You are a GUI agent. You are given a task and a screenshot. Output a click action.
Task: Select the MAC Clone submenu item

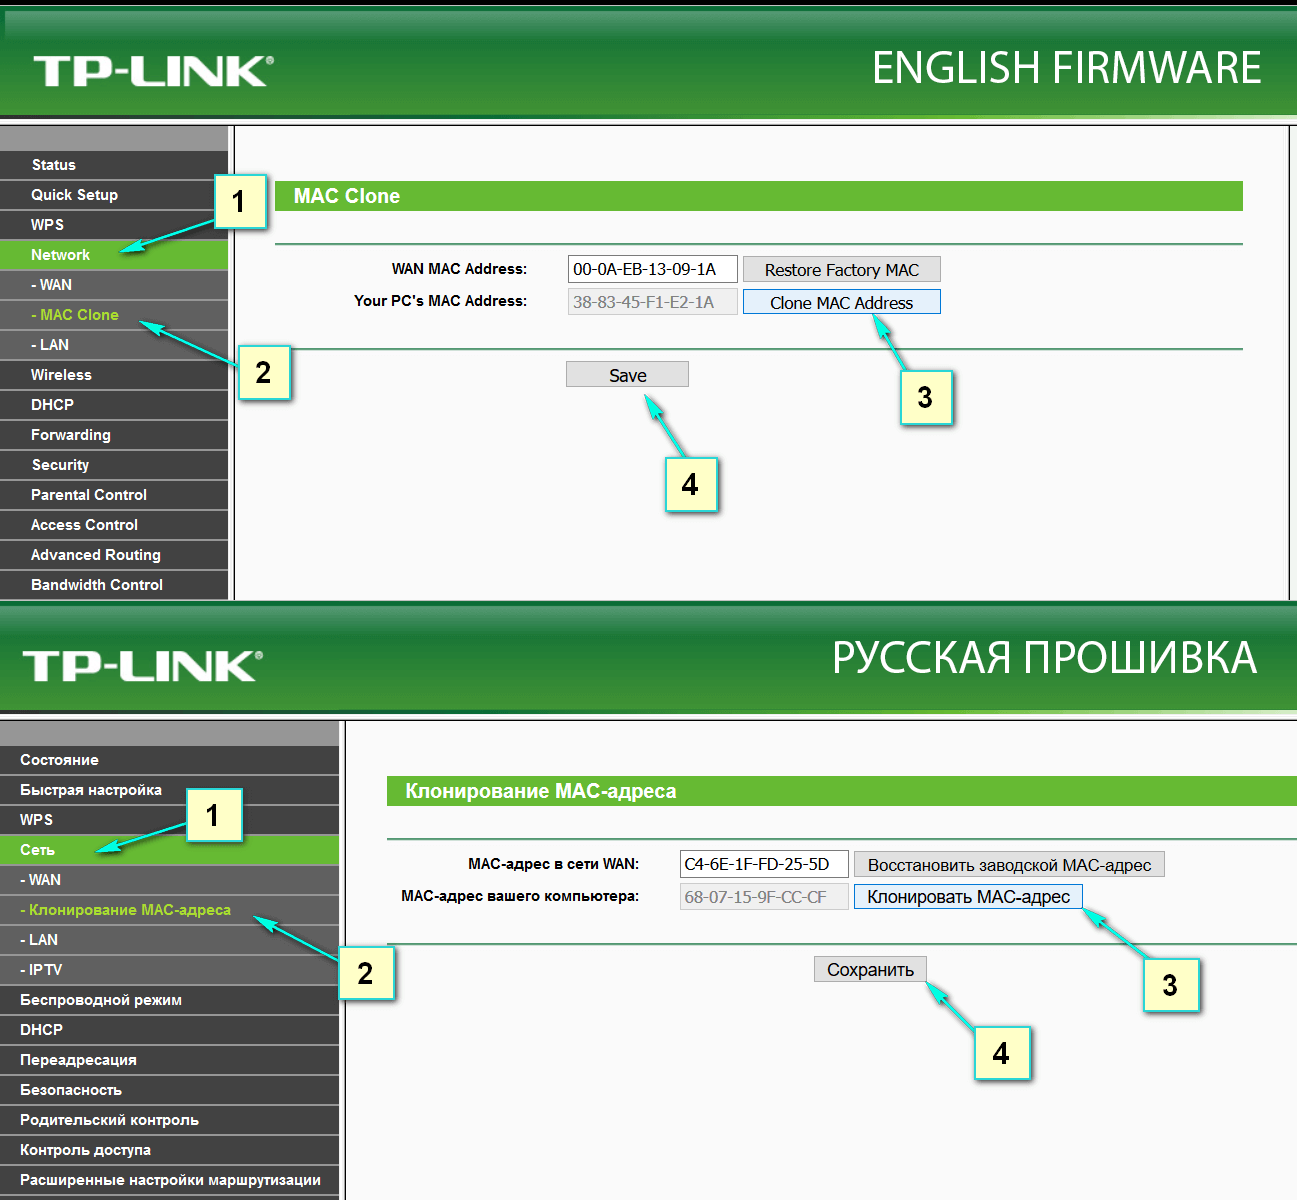pos(79,315)
